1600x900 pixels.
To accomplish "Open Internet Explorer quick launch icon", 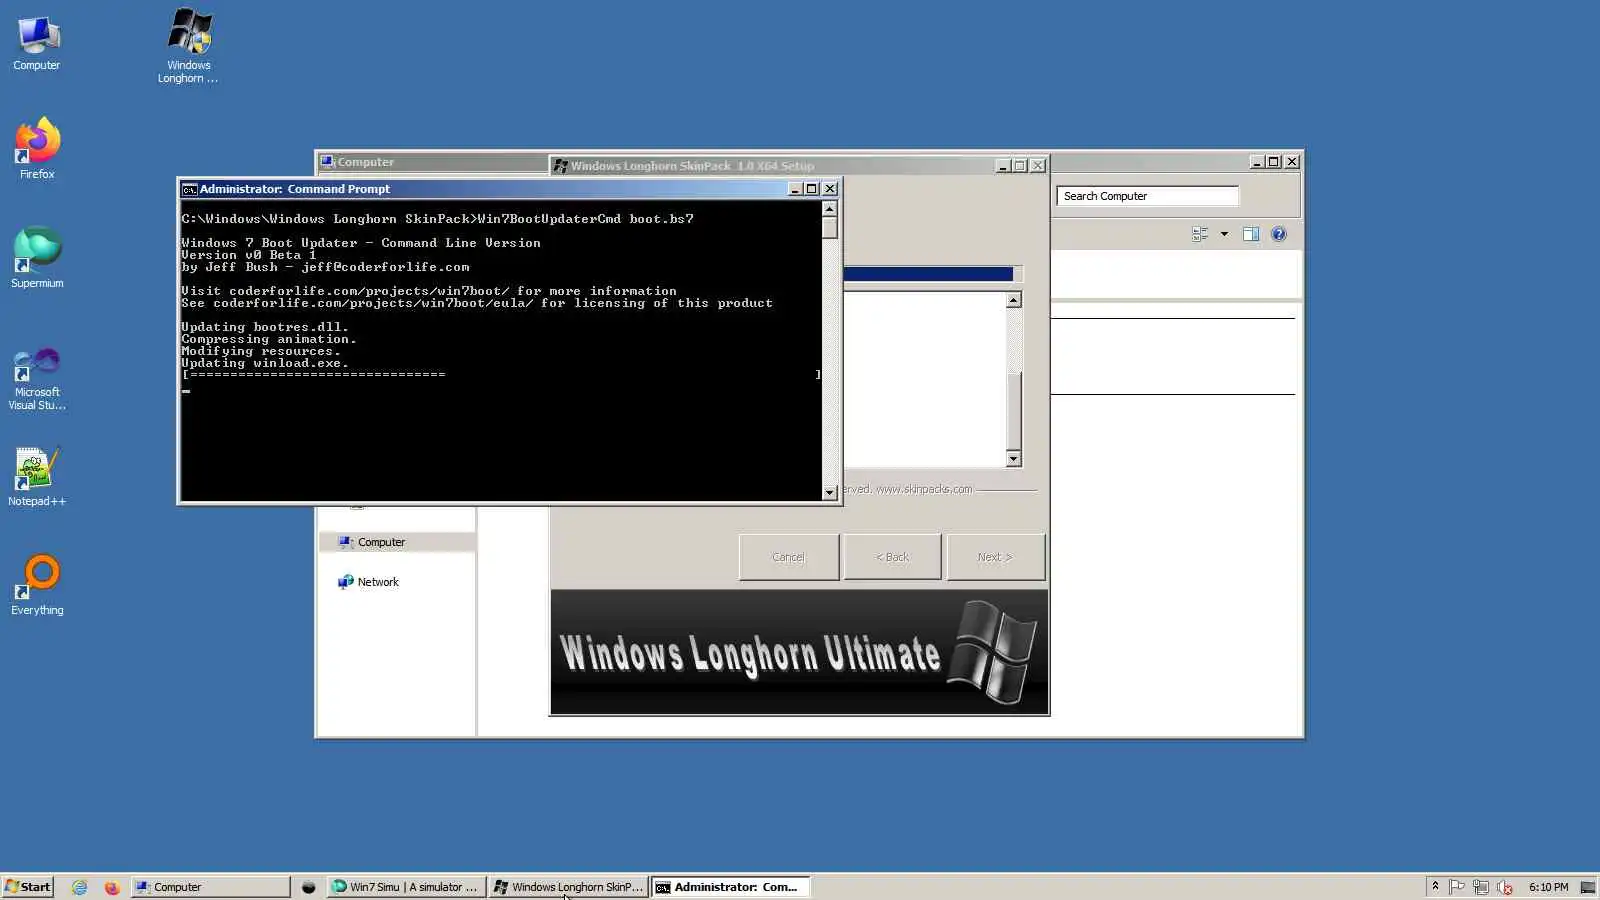I will tap(80, 887).
